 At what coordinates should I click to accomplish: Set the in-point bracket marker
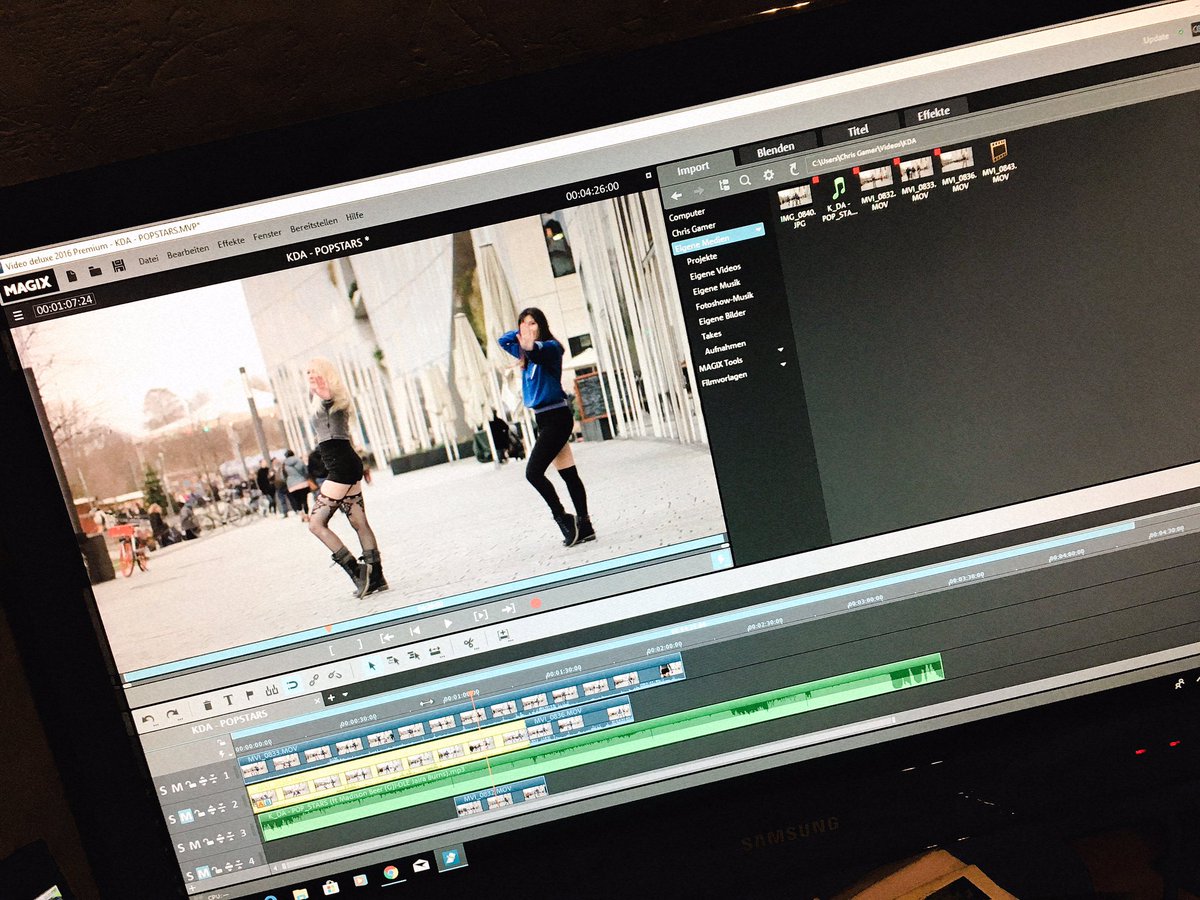tap(331, 650)
